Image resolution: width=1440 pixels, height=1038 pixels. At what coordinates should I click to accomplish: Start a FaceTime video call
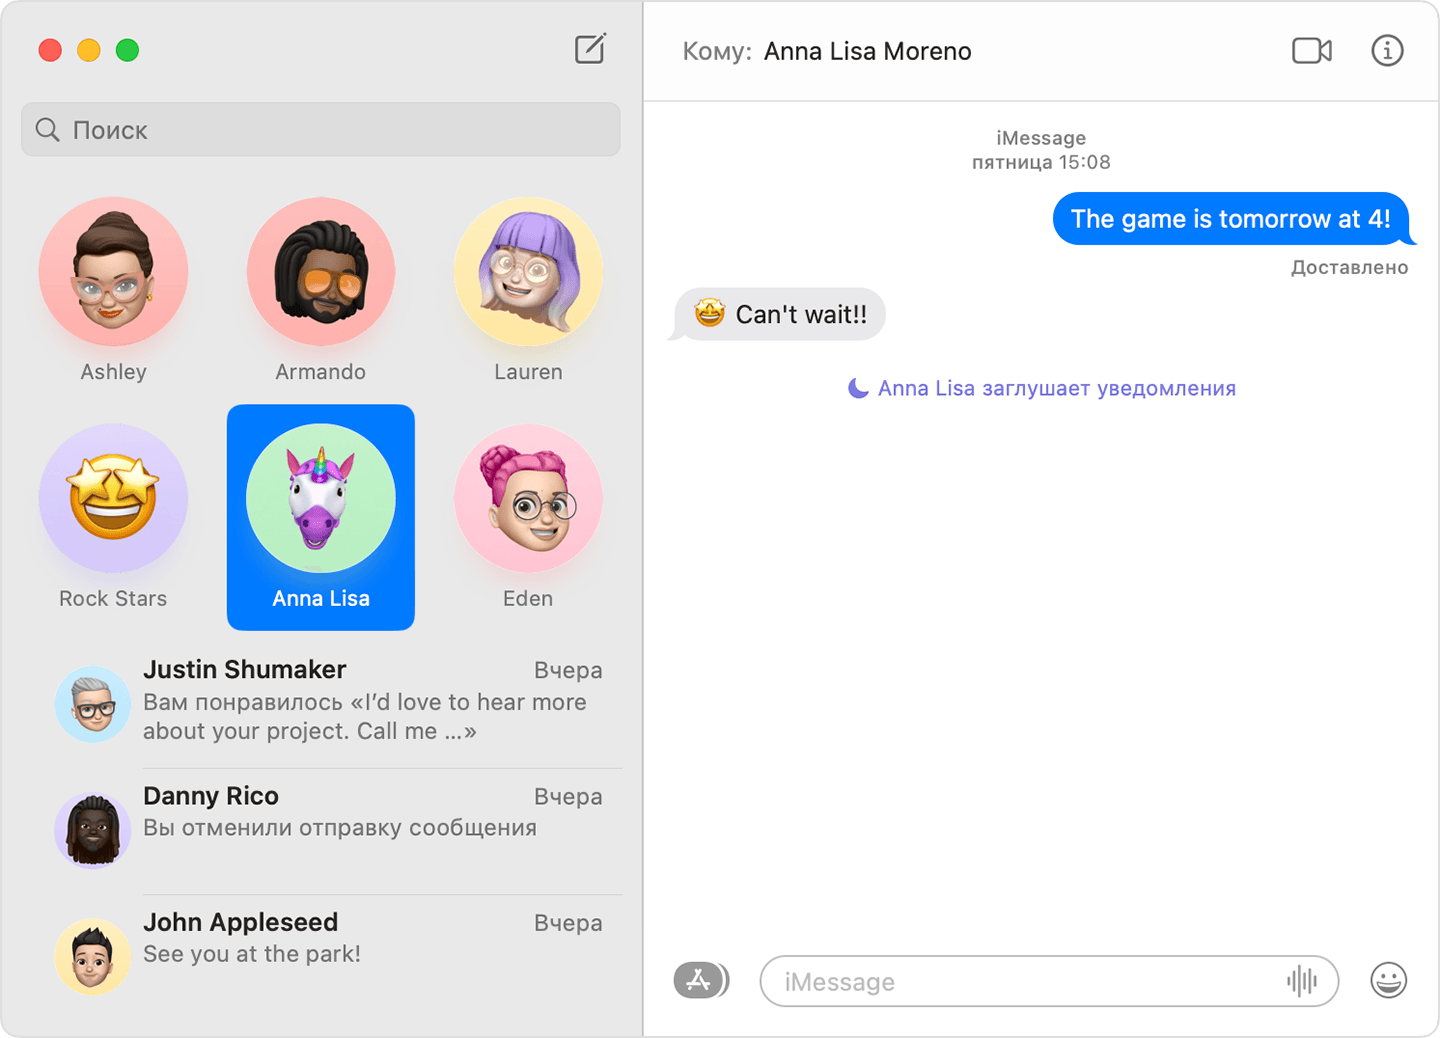[x=1312, y=50]
